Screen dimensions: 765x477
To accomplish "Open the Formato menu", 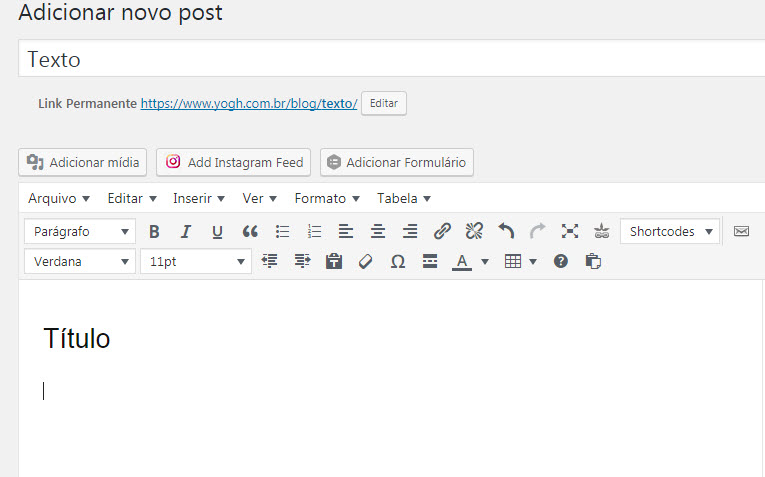I will (x=327, y=199).
